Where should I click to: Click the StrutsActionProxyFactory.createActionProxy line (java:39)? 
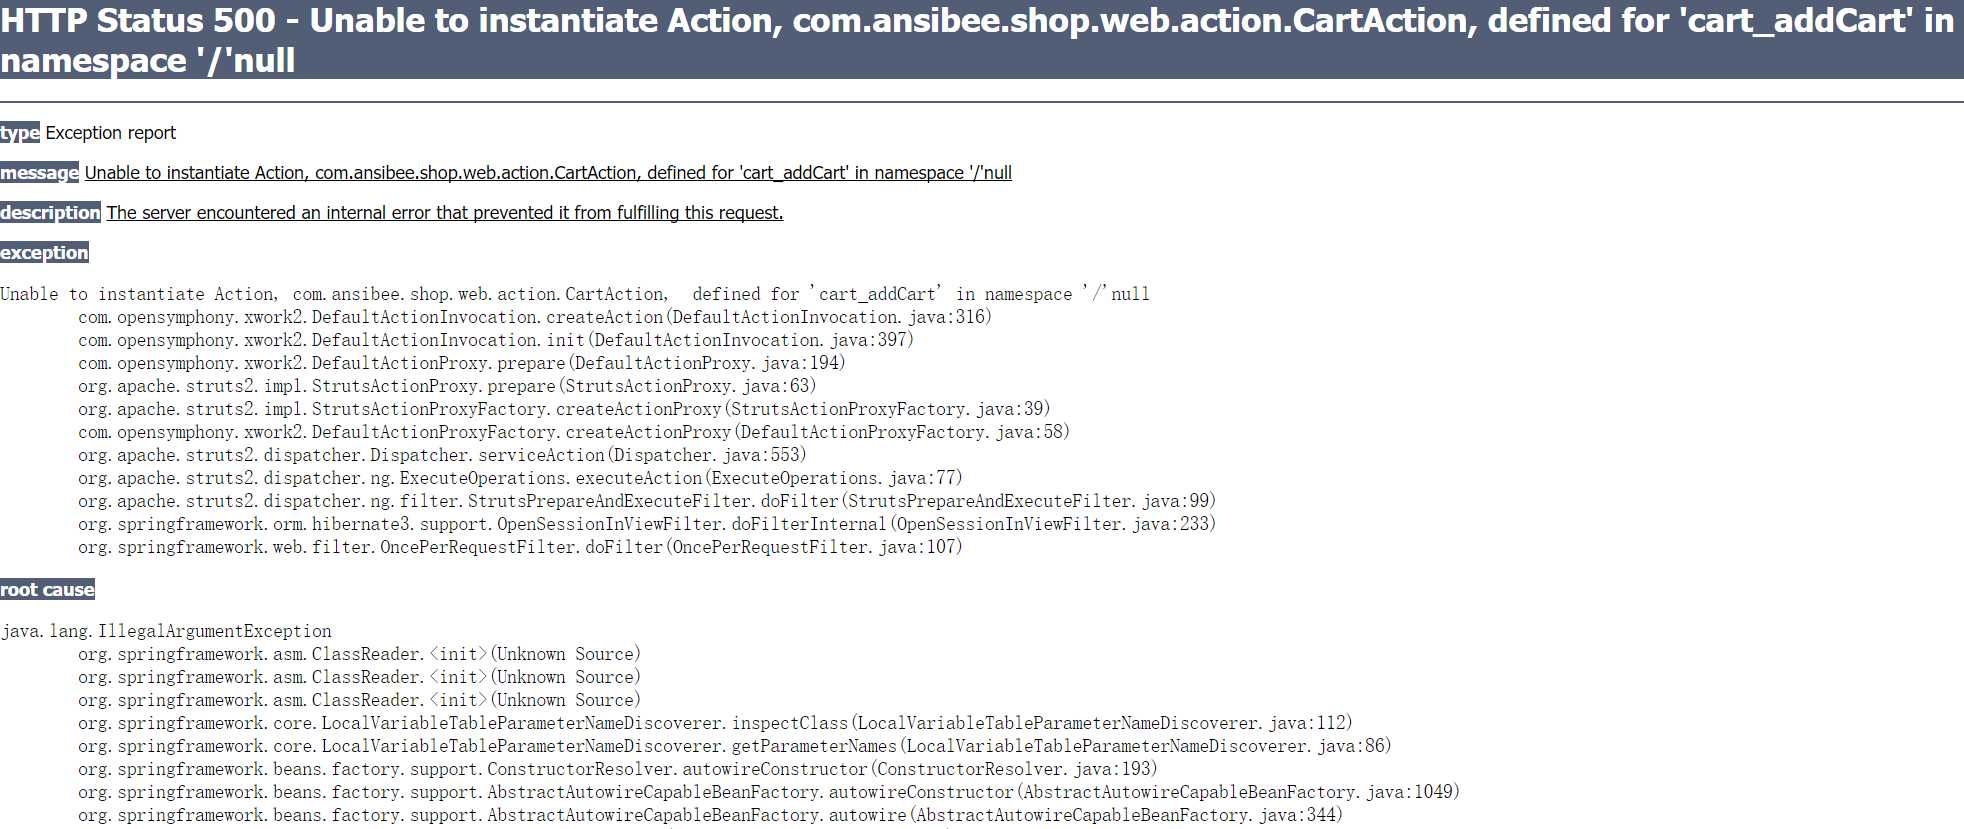click(x=564, y=409)
